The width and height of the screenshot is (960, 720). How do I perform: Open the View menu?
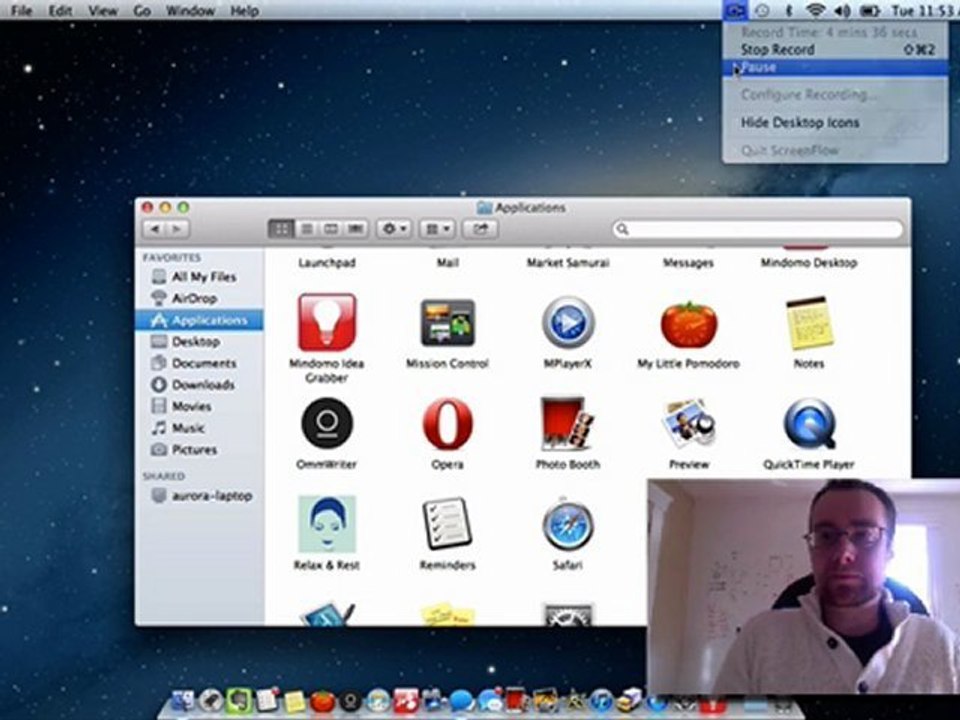click(102, 10)
